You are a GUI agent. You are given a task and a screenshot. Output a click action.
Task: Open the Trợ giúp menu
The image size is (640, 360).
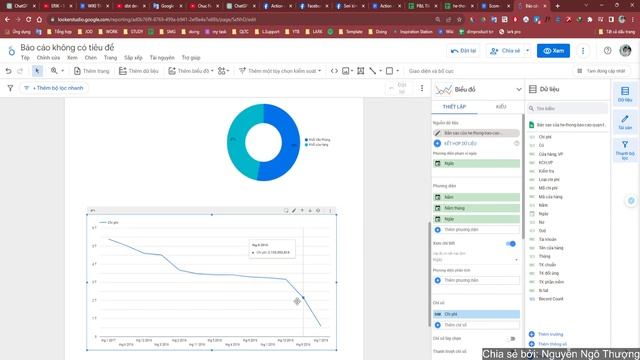(191, 58)
